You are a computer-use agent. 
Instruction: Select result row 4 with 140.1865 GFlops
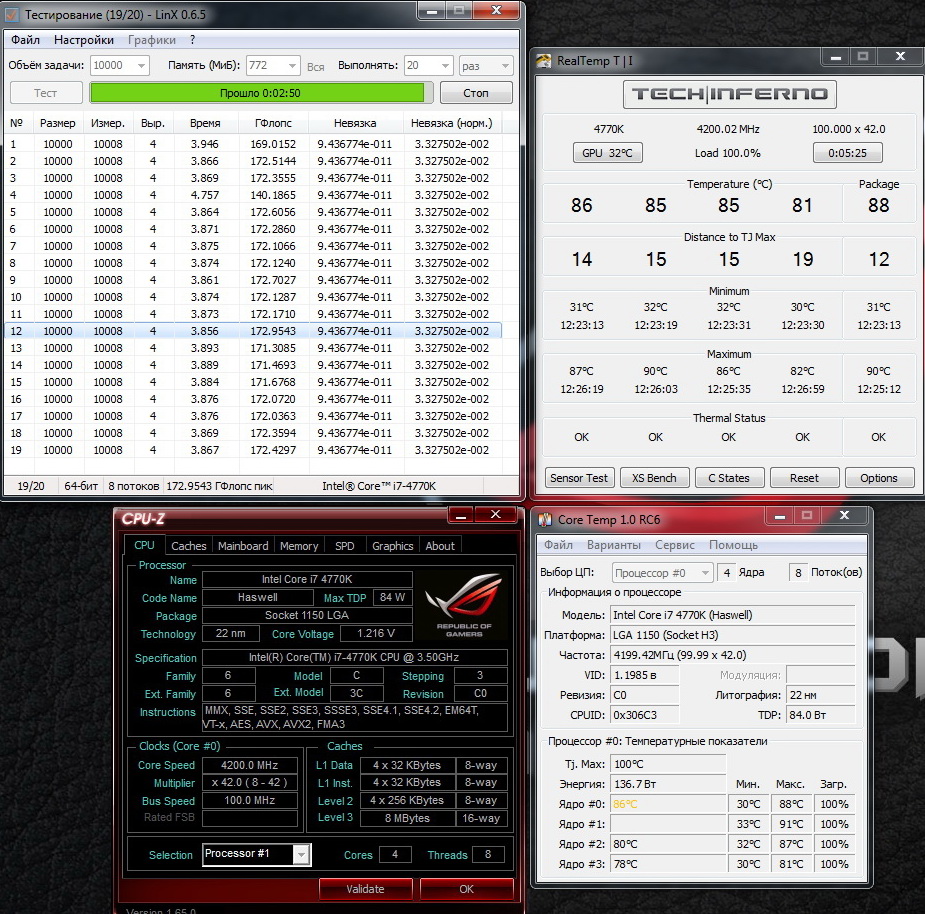coord(252,195)
